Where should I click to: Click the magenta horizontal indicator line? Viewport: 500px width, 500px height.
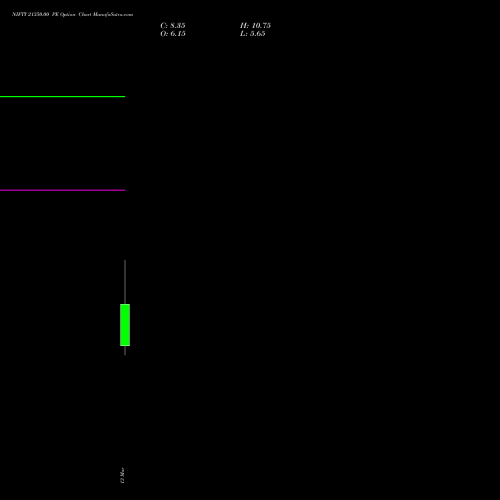(63, 190)
